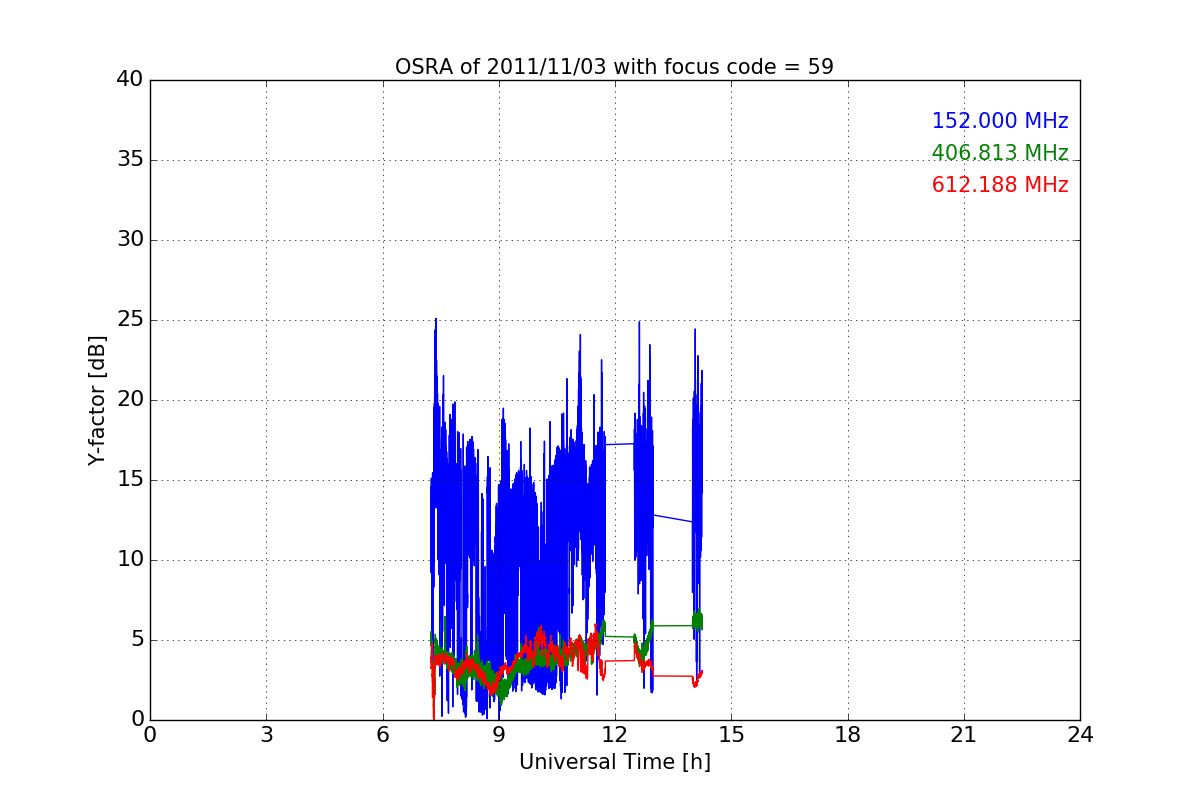Click the Universal Time [h] axis label
This screenshot has width=1200, height=800.
point(615,762)
